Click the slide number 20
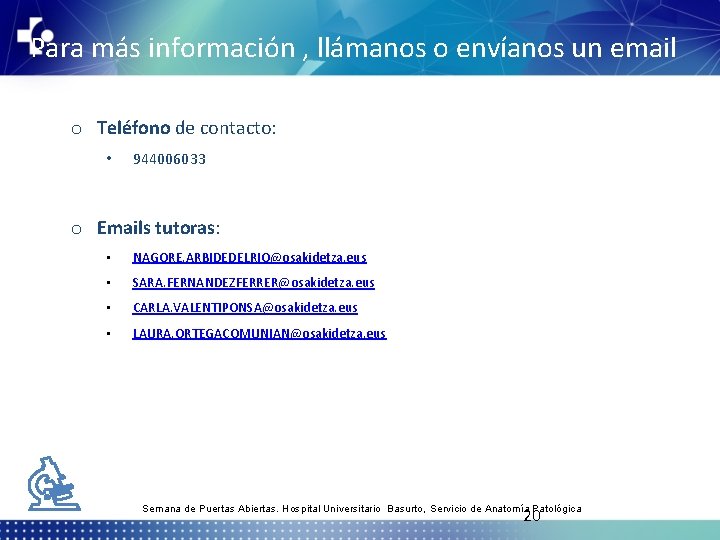This screenshot has height=540, width=720. [532, 516]
